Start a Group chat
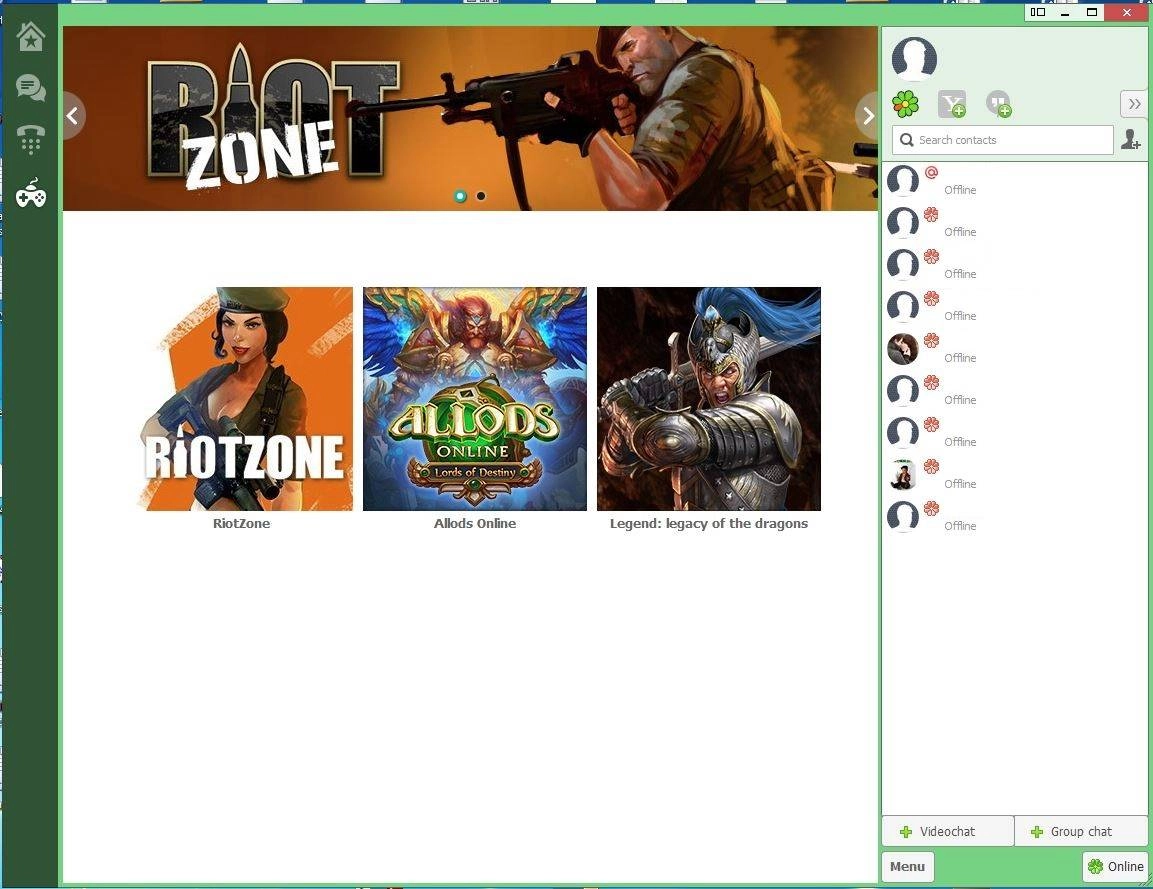This screenshot has width=1153, height=889. (1081, 832)
